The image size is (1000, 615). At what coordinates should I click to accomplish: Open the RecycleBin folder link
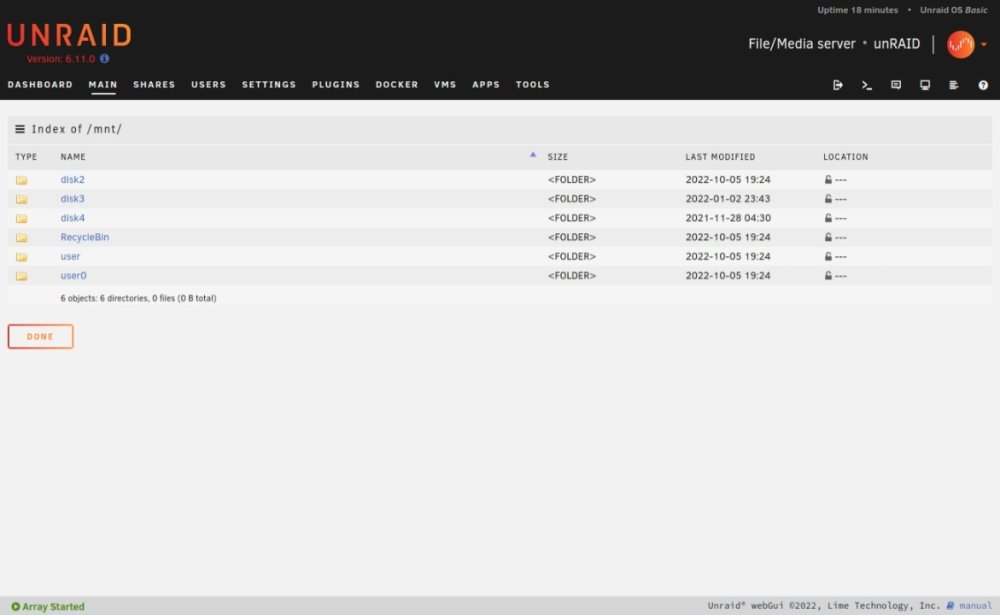[84, 237]
